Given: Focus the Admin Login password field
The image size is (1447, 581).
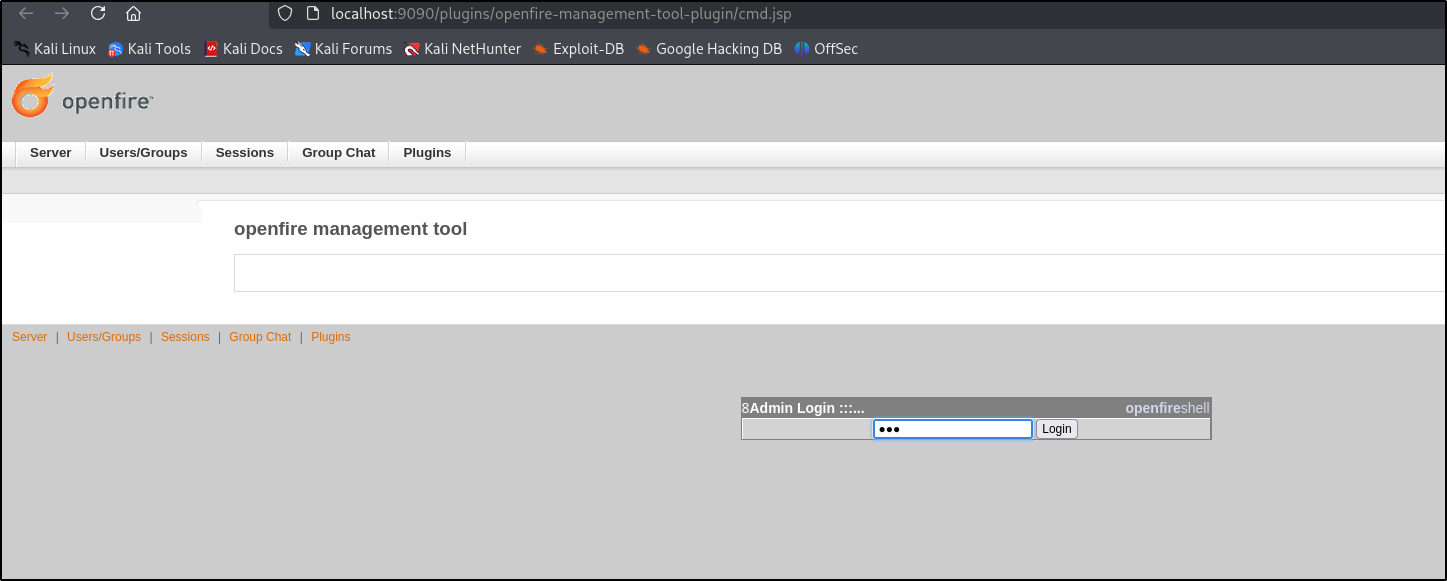Looking at the screenshot, I should pyautogui.click(x=952, y=429).
